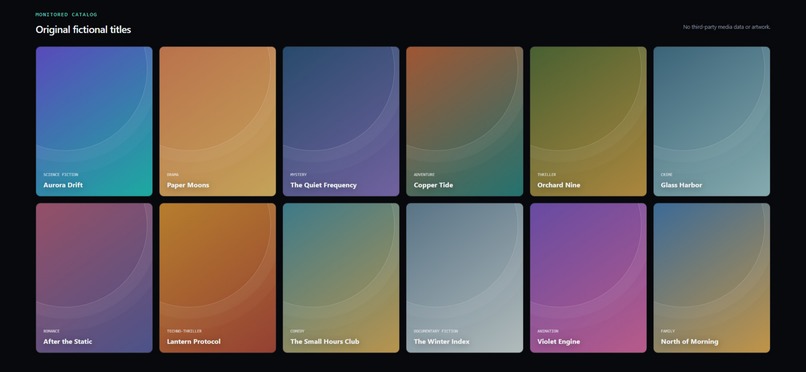This screenshot has height=372, width=806.
Task: Open the Aurora Drift title card
Action: [x=94, y=121]
